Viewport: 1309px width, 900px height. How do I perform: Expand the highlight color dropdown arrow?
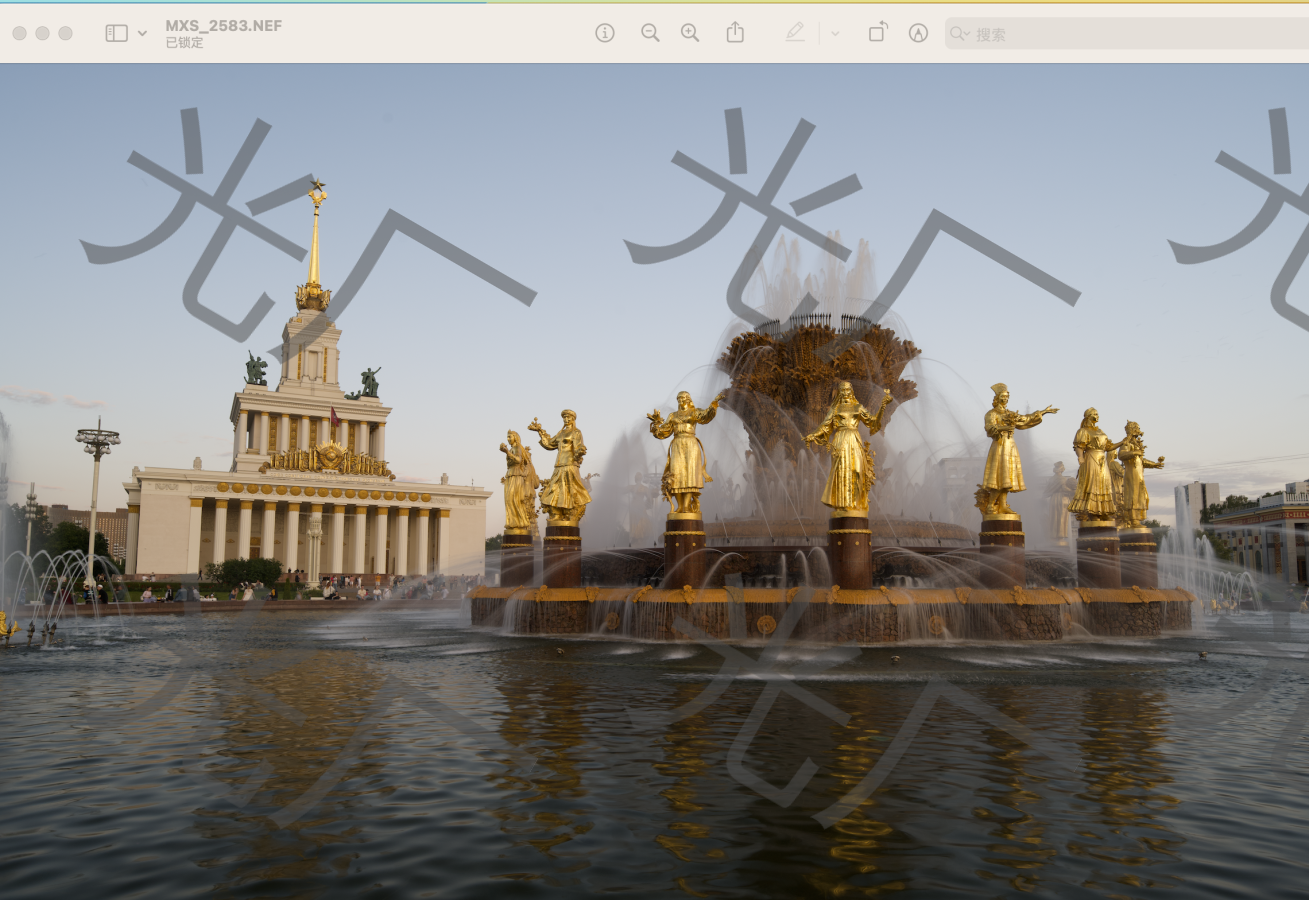[x=835, y=33]
